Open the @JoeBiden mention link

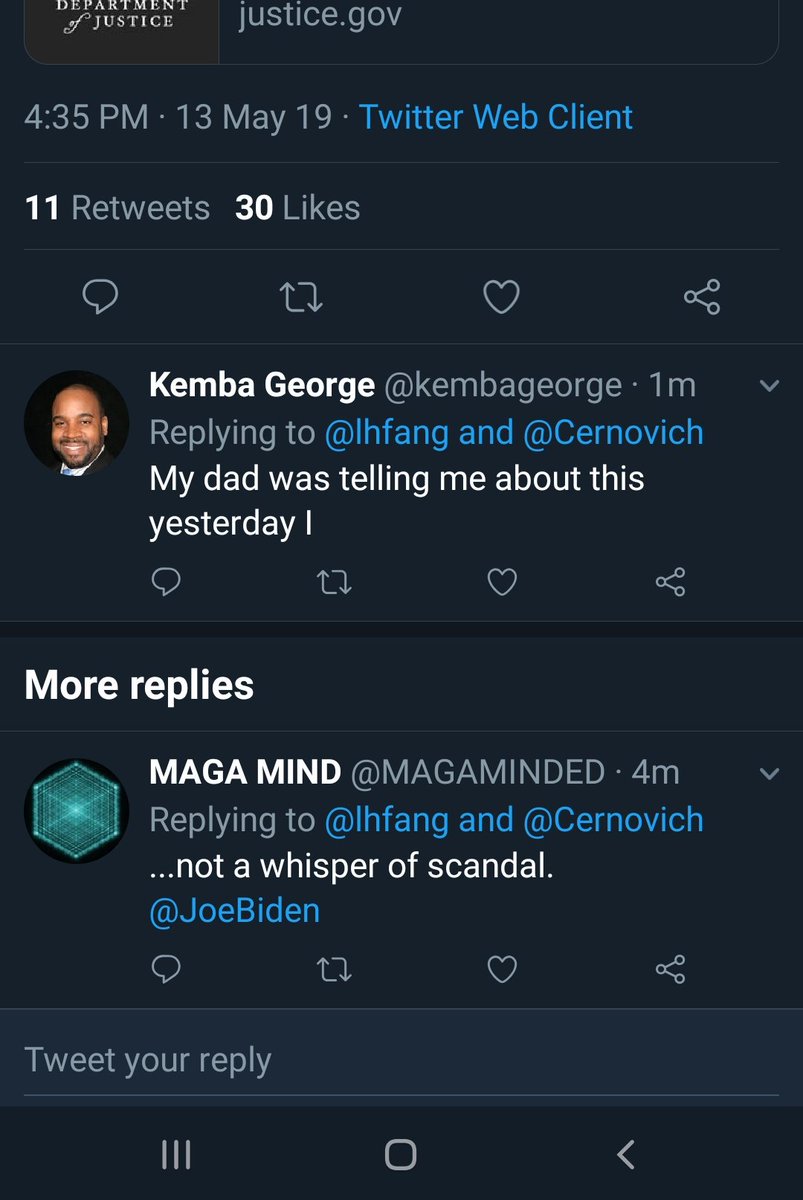point(234,913)
